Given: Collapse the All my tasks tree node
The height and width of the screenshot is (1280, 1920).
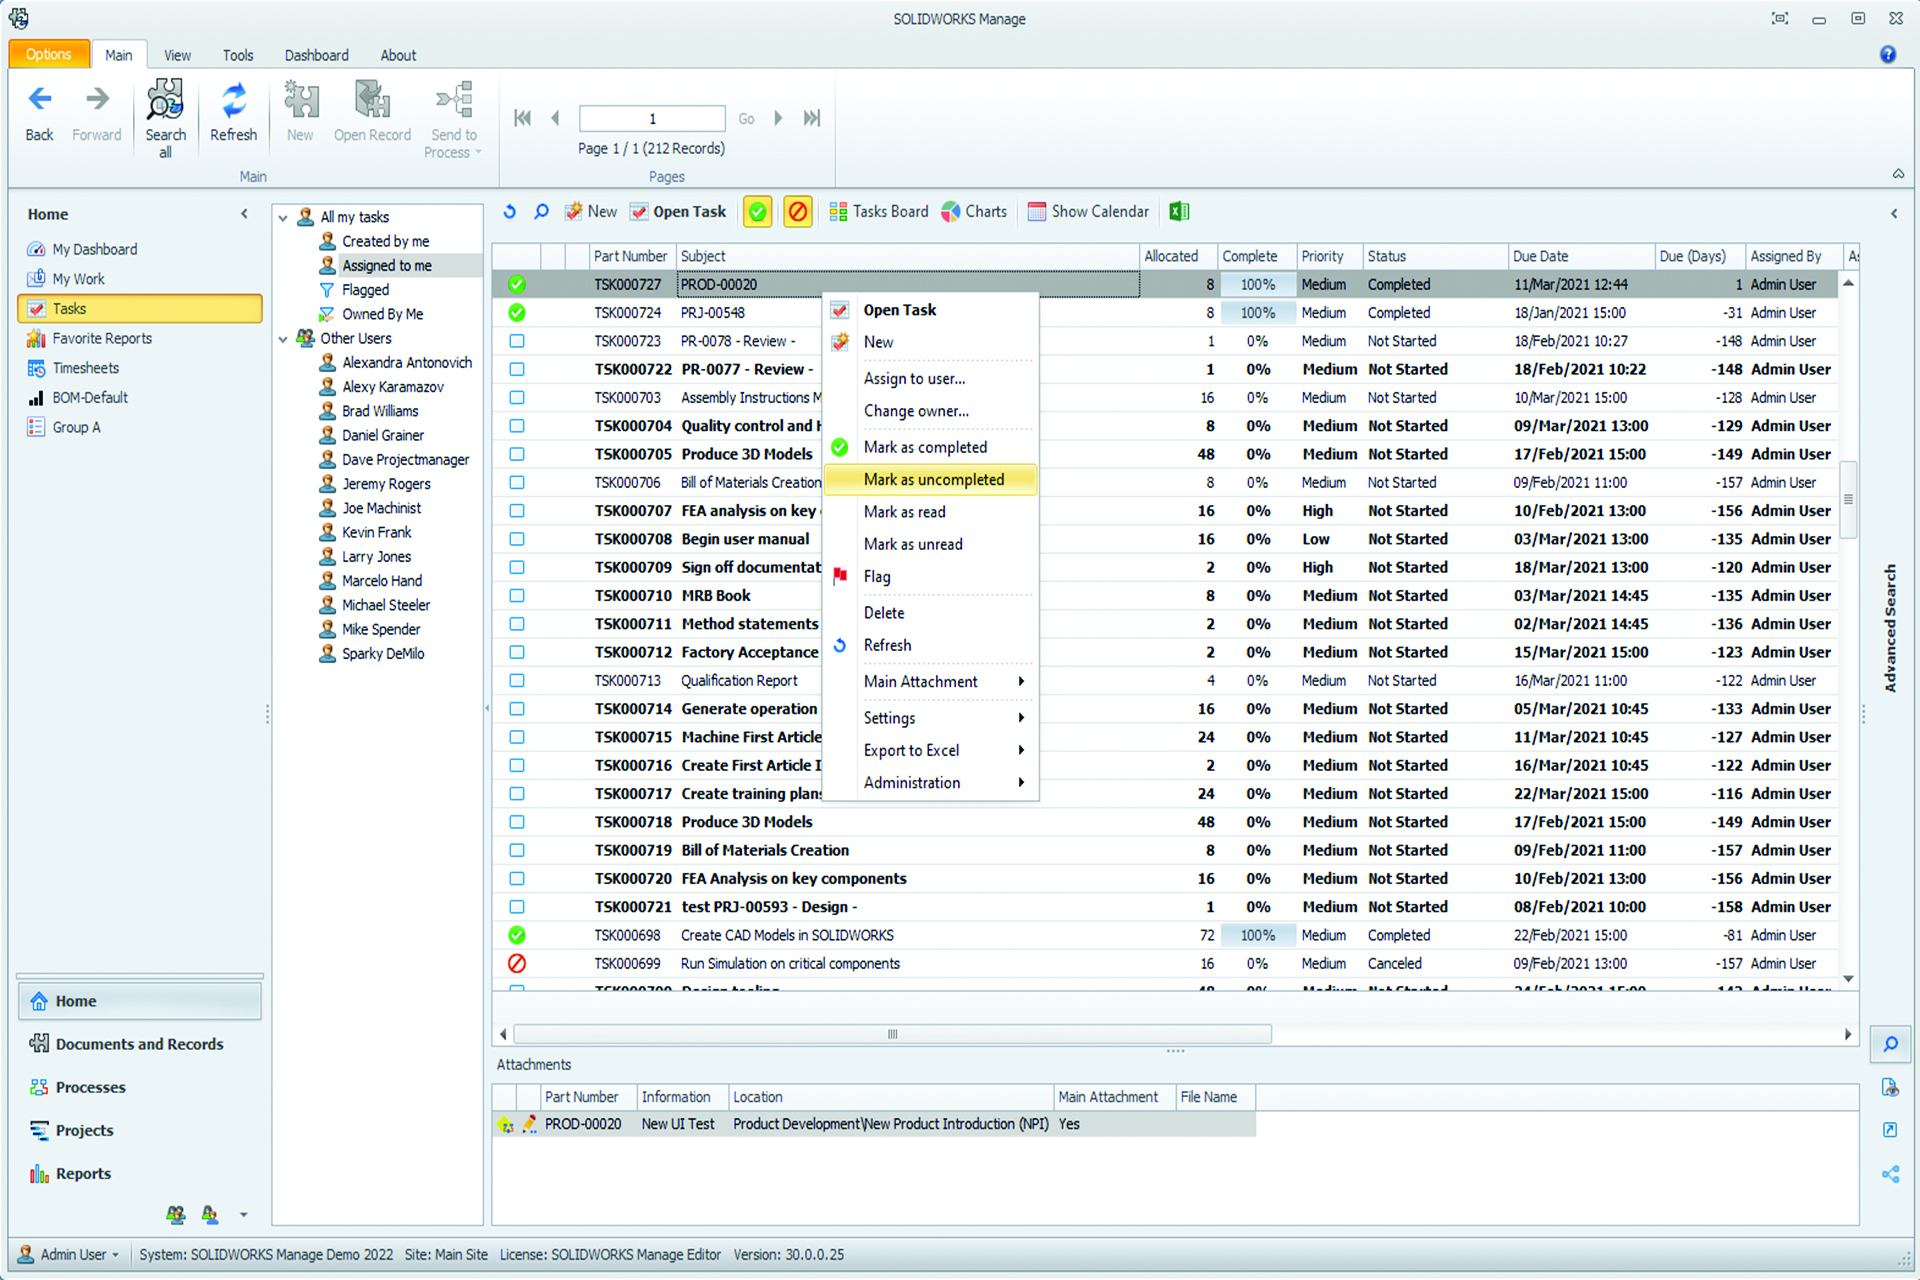Looking at the screenshot, I should pyautogui.click(x=283, y=217).
